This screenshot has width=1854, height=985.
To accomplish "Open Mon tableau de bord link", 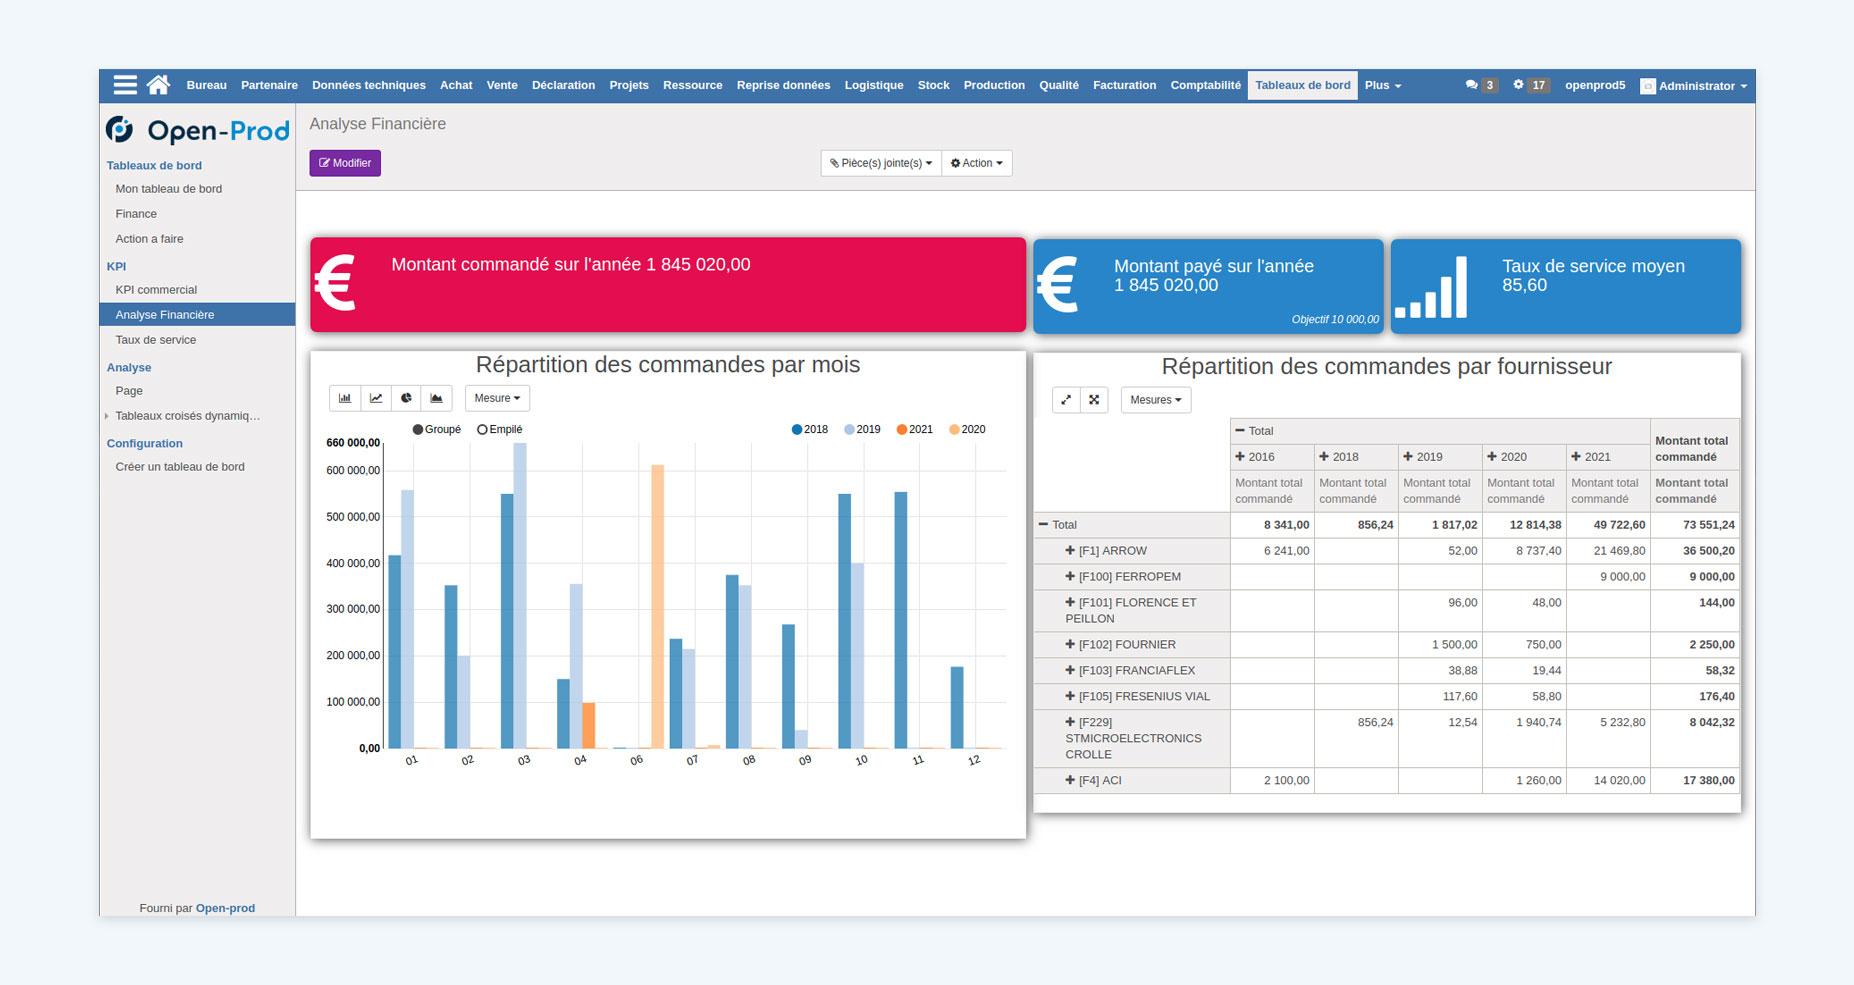I will coord(169,189).
